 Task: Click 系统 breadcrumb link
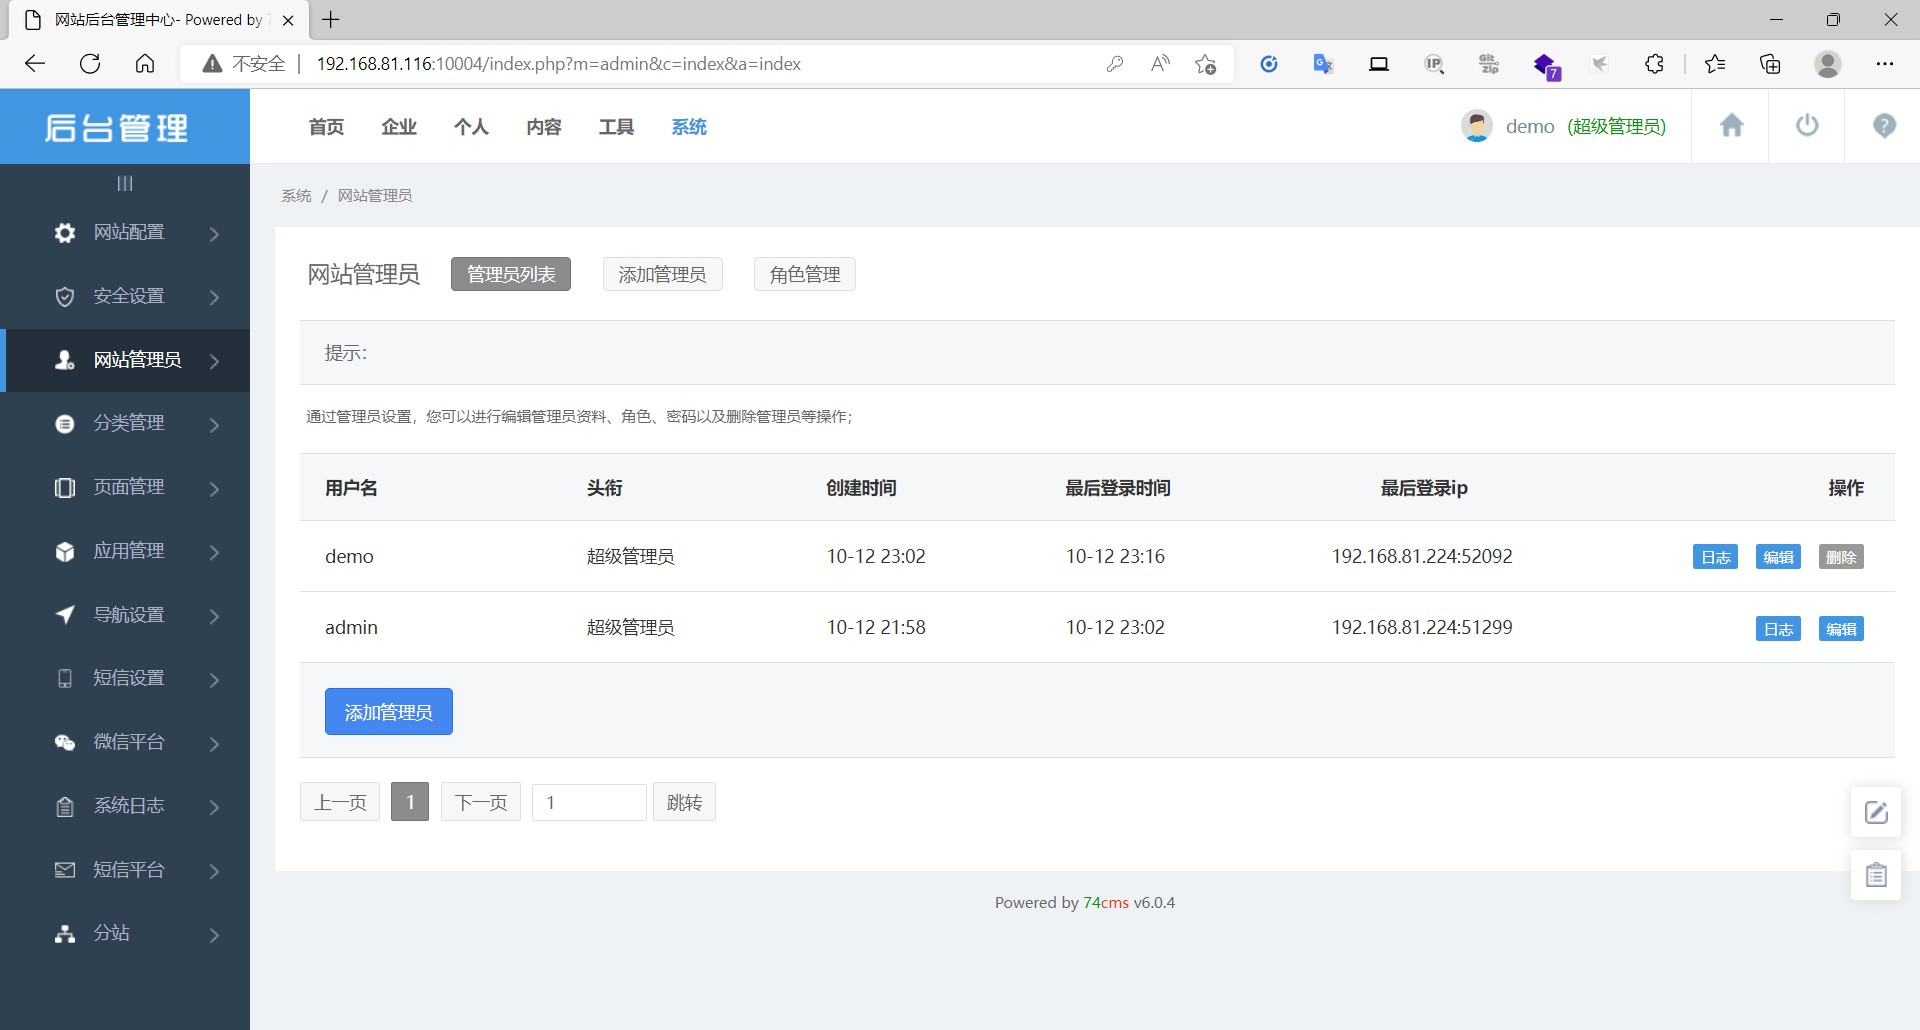pos(296,195)
